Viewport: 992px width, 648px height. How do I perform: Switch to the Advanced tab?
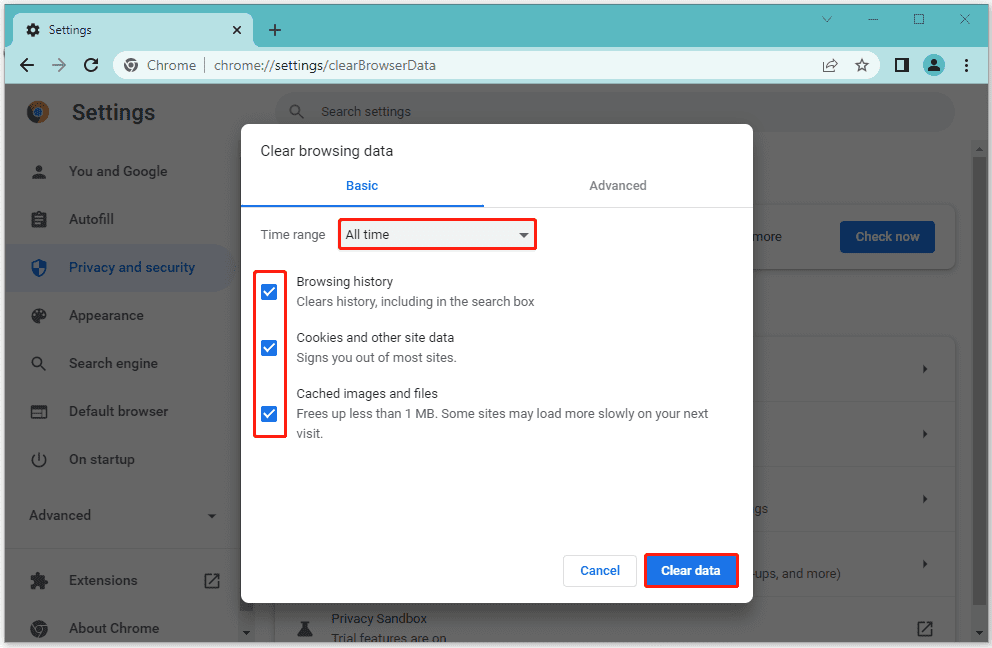click(x=617, y=186)
